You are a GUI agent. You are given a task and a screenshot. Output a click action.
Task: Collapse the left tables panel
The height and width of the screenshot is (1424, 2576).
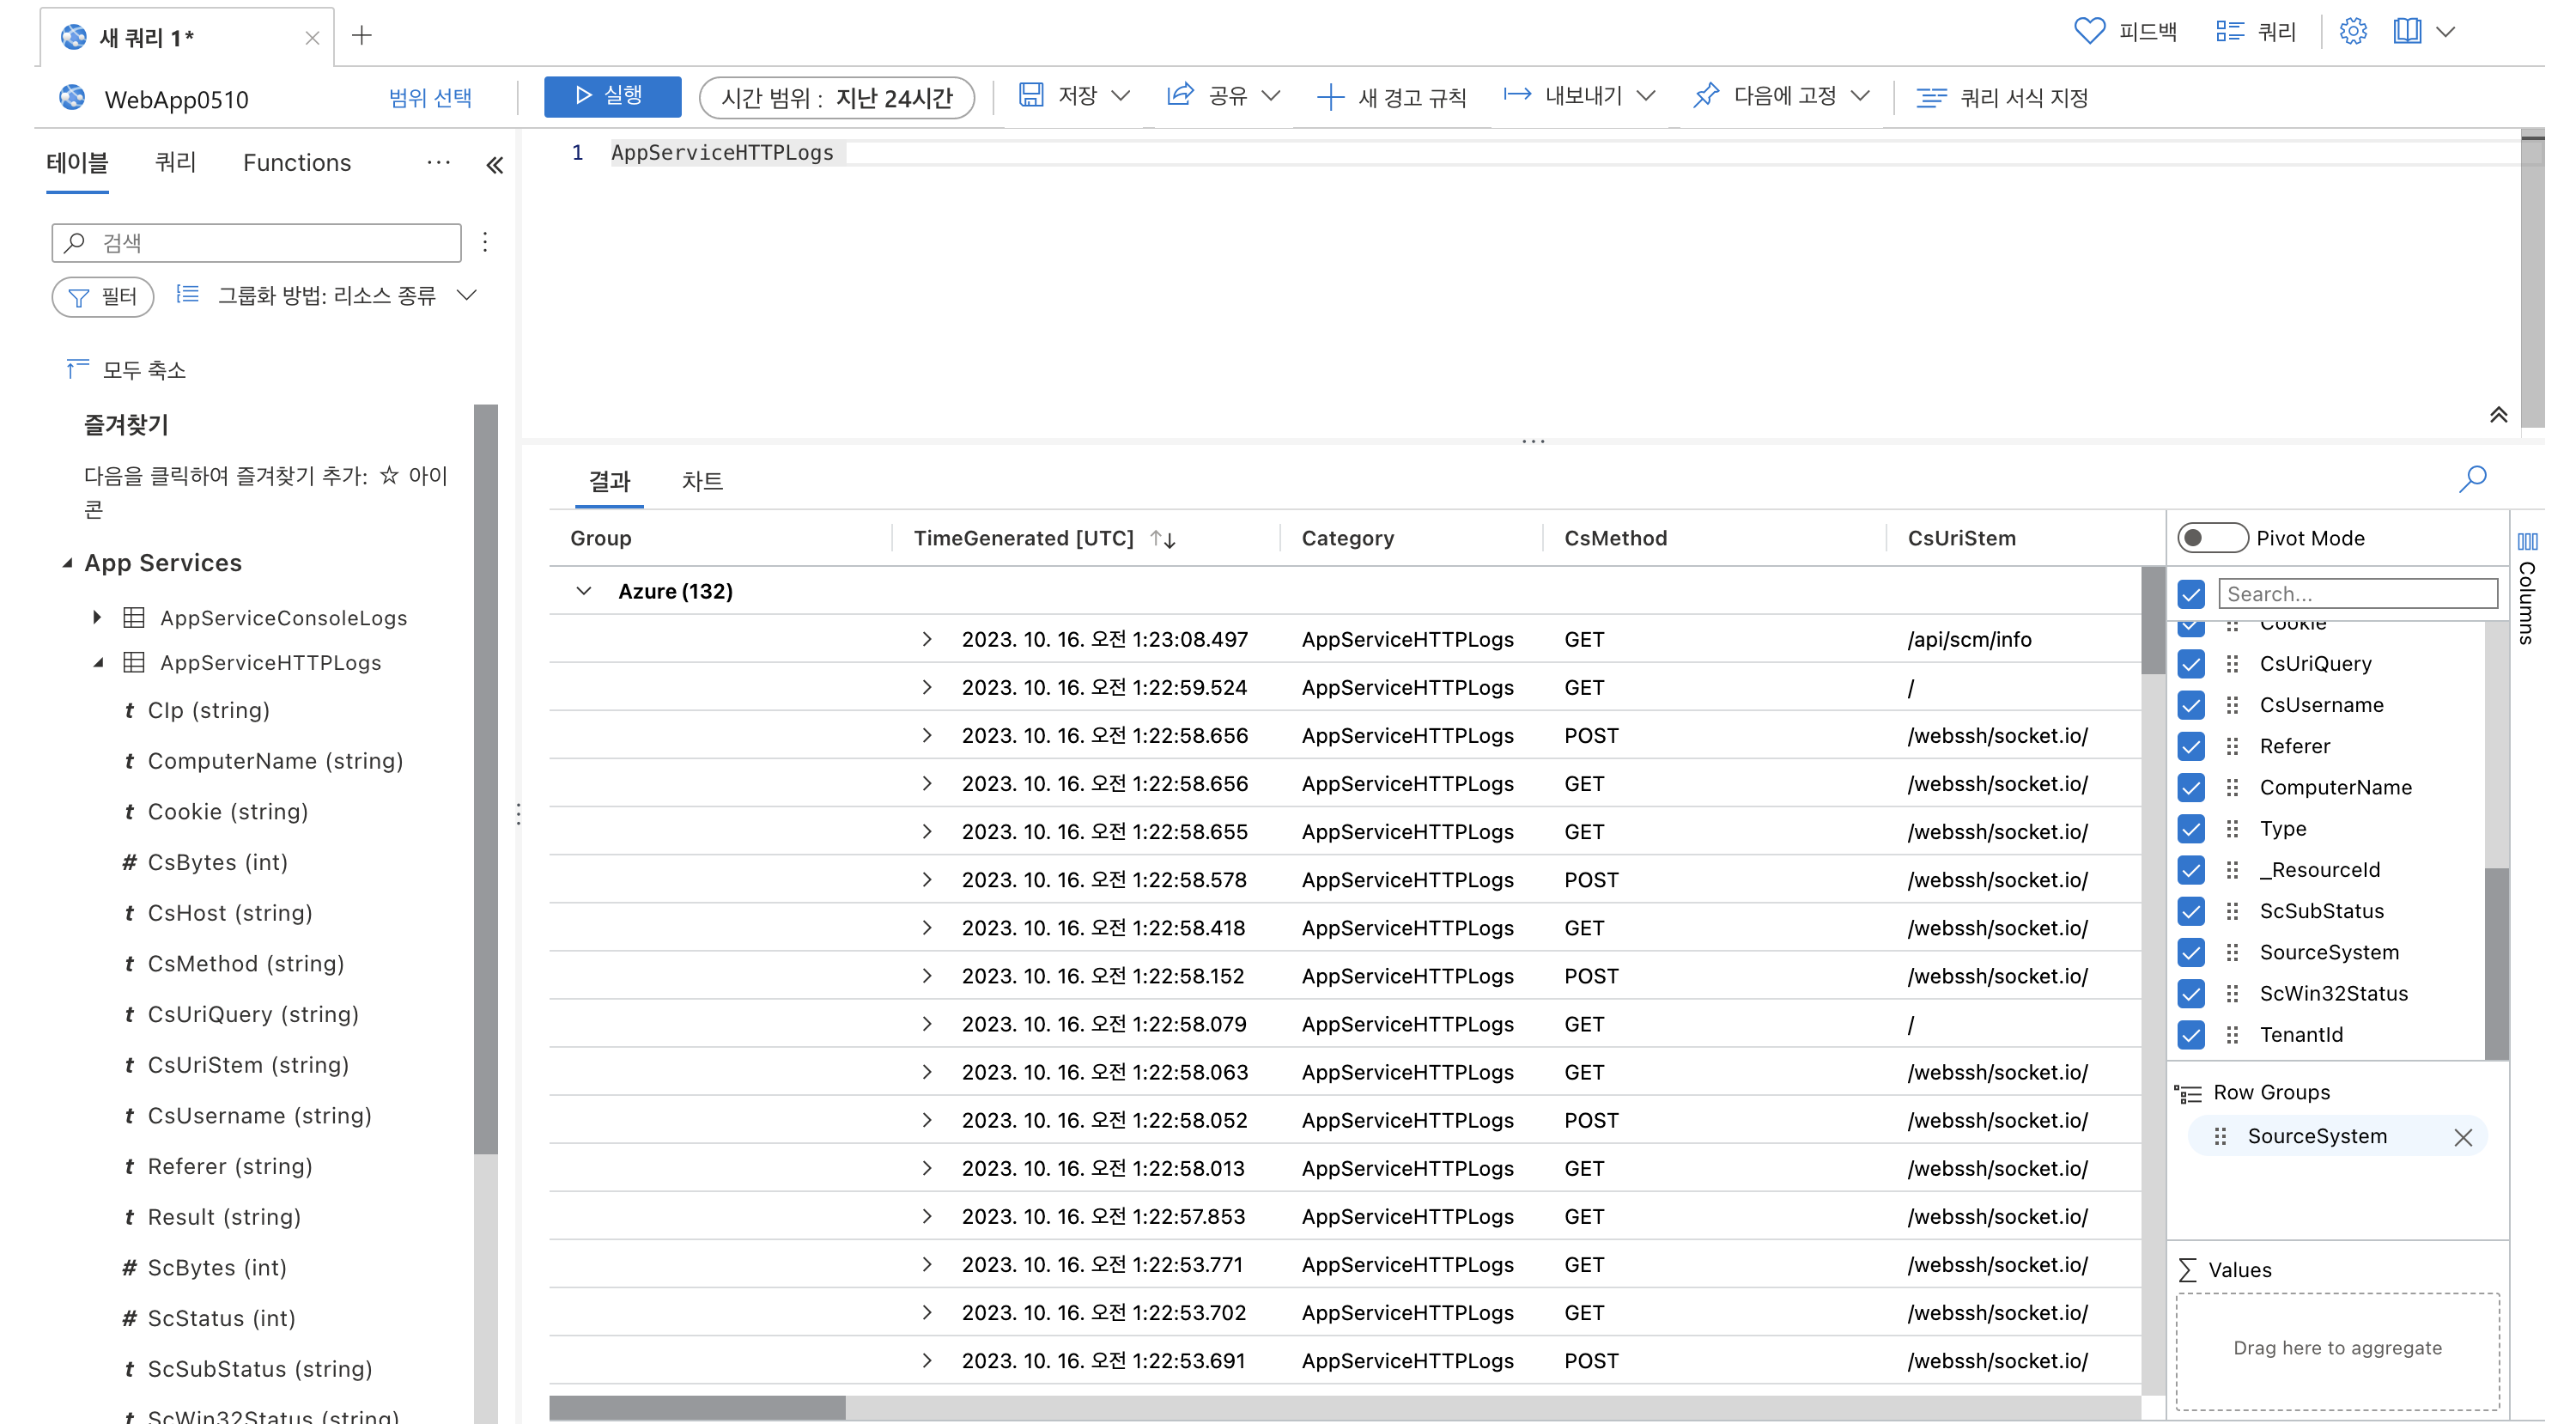coord(494,165)
